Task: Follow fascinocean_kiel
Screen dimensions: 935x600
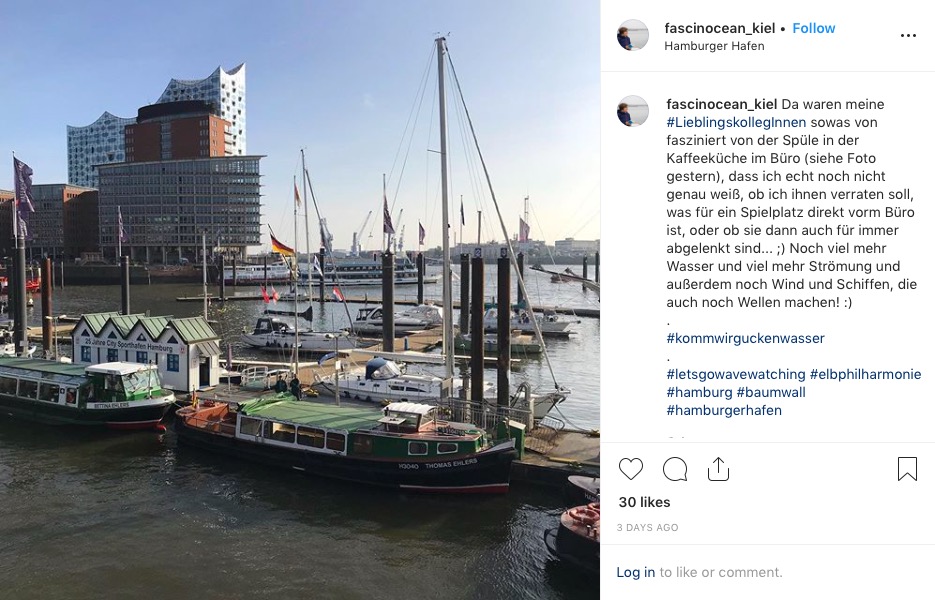Action: (x=813, y=28)
